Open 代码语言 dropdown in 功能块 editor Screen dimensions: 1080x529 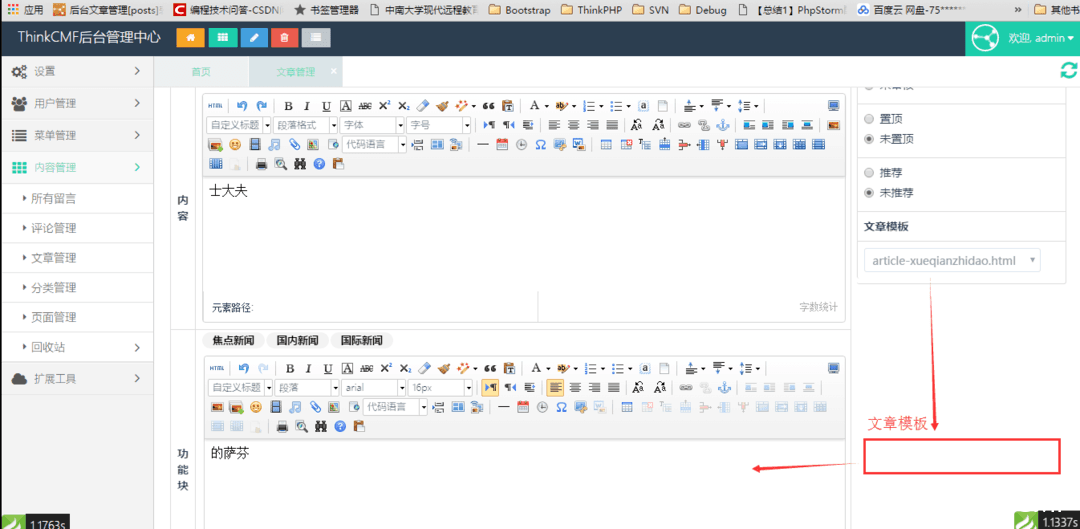(x=395, y=407)
